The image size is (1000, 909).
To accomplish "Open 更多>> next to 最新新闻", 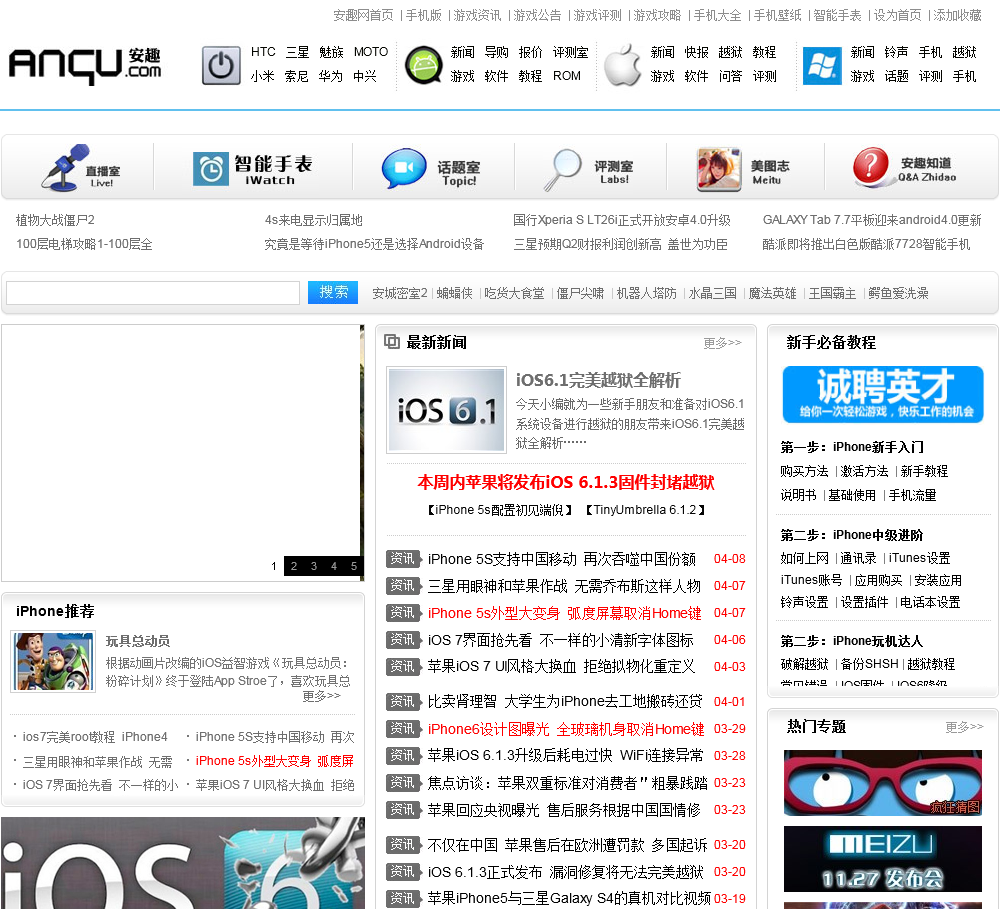I will tap(723, 343).
